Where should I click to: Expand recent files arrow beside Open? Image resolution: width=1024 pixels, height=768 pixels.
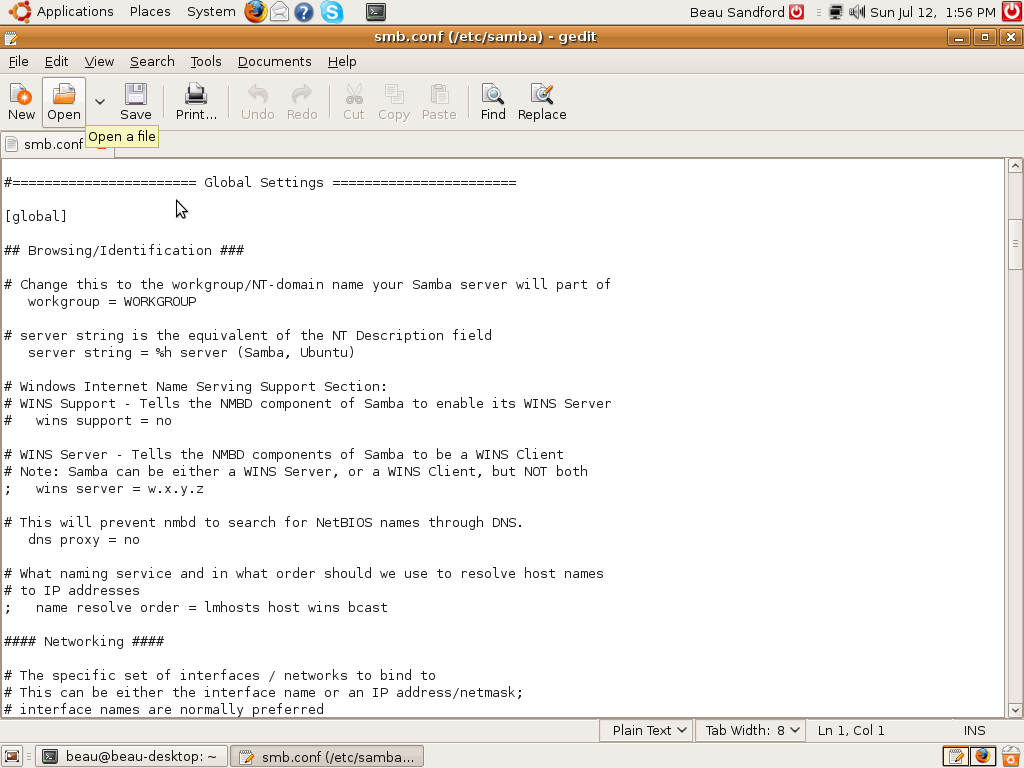(x=99, y=101)
